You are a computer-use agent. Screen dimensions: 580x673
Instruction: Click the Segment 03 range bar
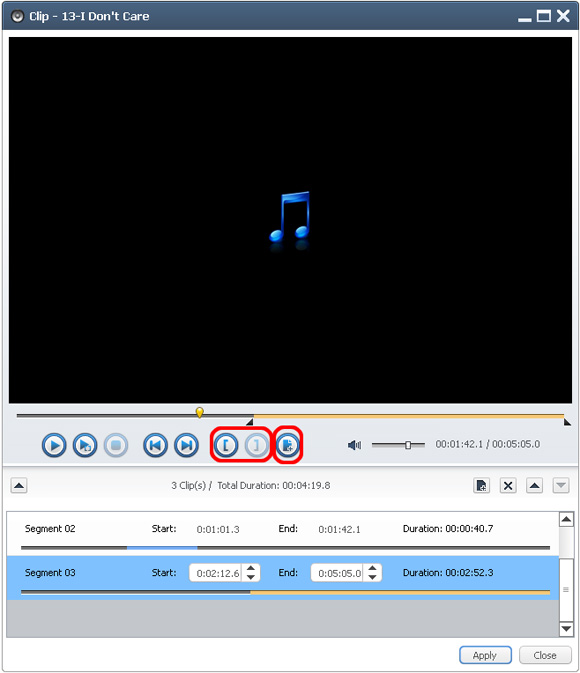click(x=285, y=592)
